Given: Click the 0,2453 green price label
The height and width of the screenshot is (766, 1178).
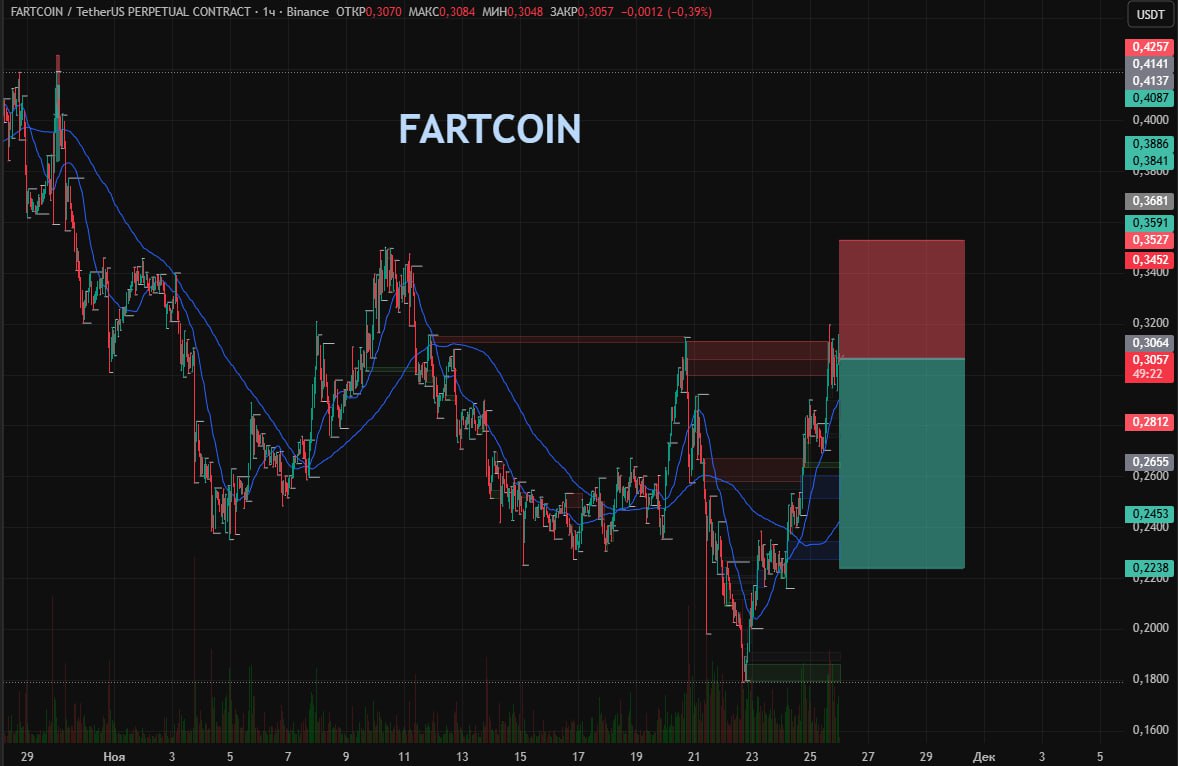Looking at the screenshot, I should pos(1149,513).
